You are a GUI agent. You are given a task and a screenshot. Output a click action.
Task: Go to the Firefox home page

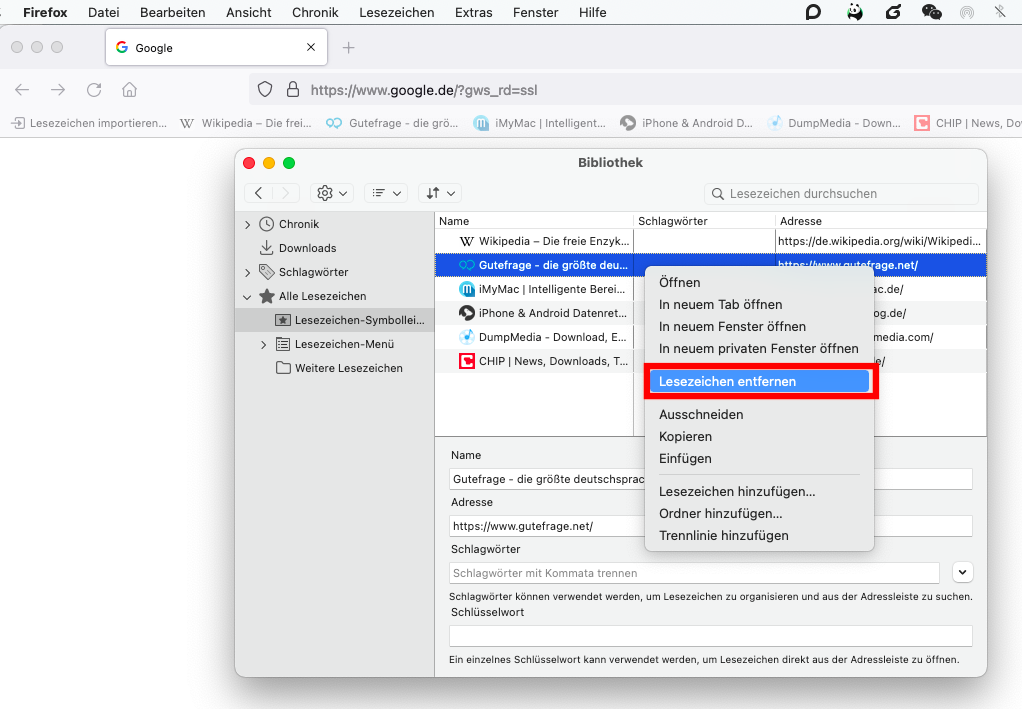coord(130,90)
